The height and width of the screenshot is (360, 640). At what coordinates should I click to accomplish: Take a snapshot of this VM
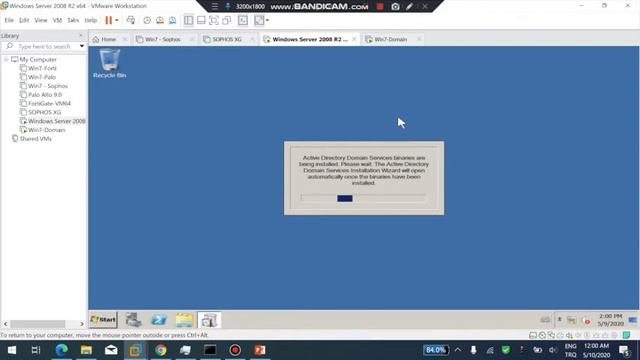pos(147,20)
